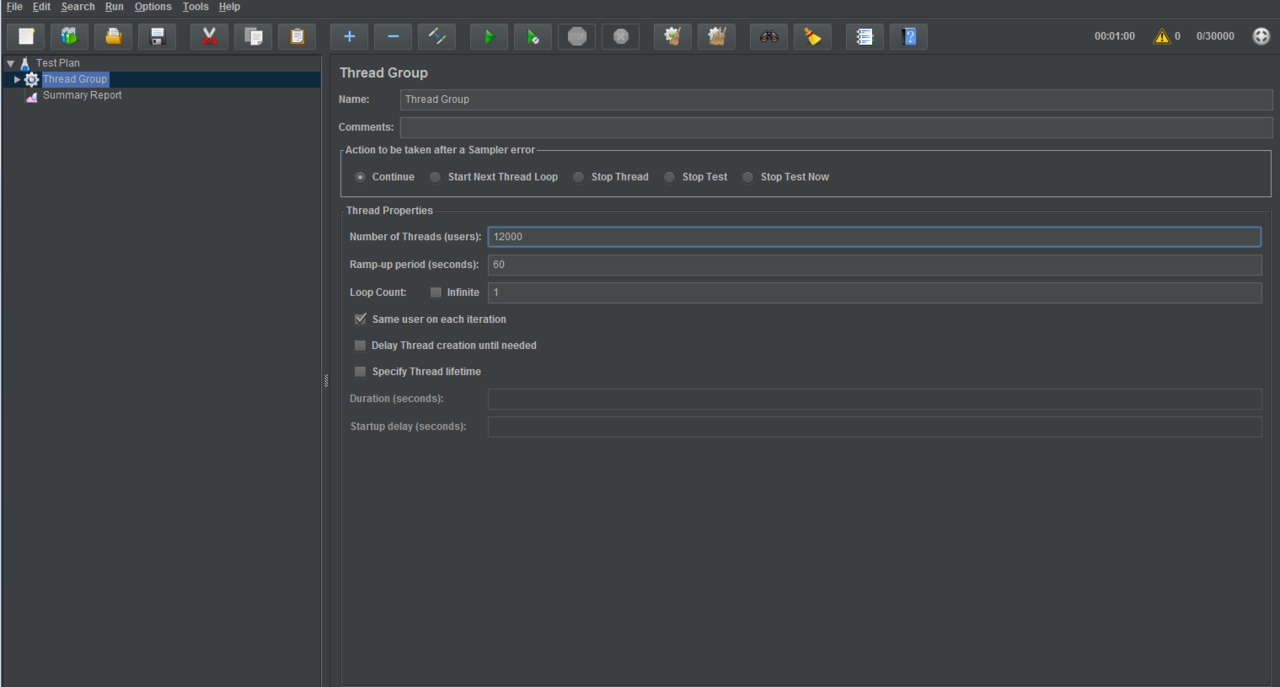Click the Save icon in toolbar

pyautogui.click(x=157, y=37)
